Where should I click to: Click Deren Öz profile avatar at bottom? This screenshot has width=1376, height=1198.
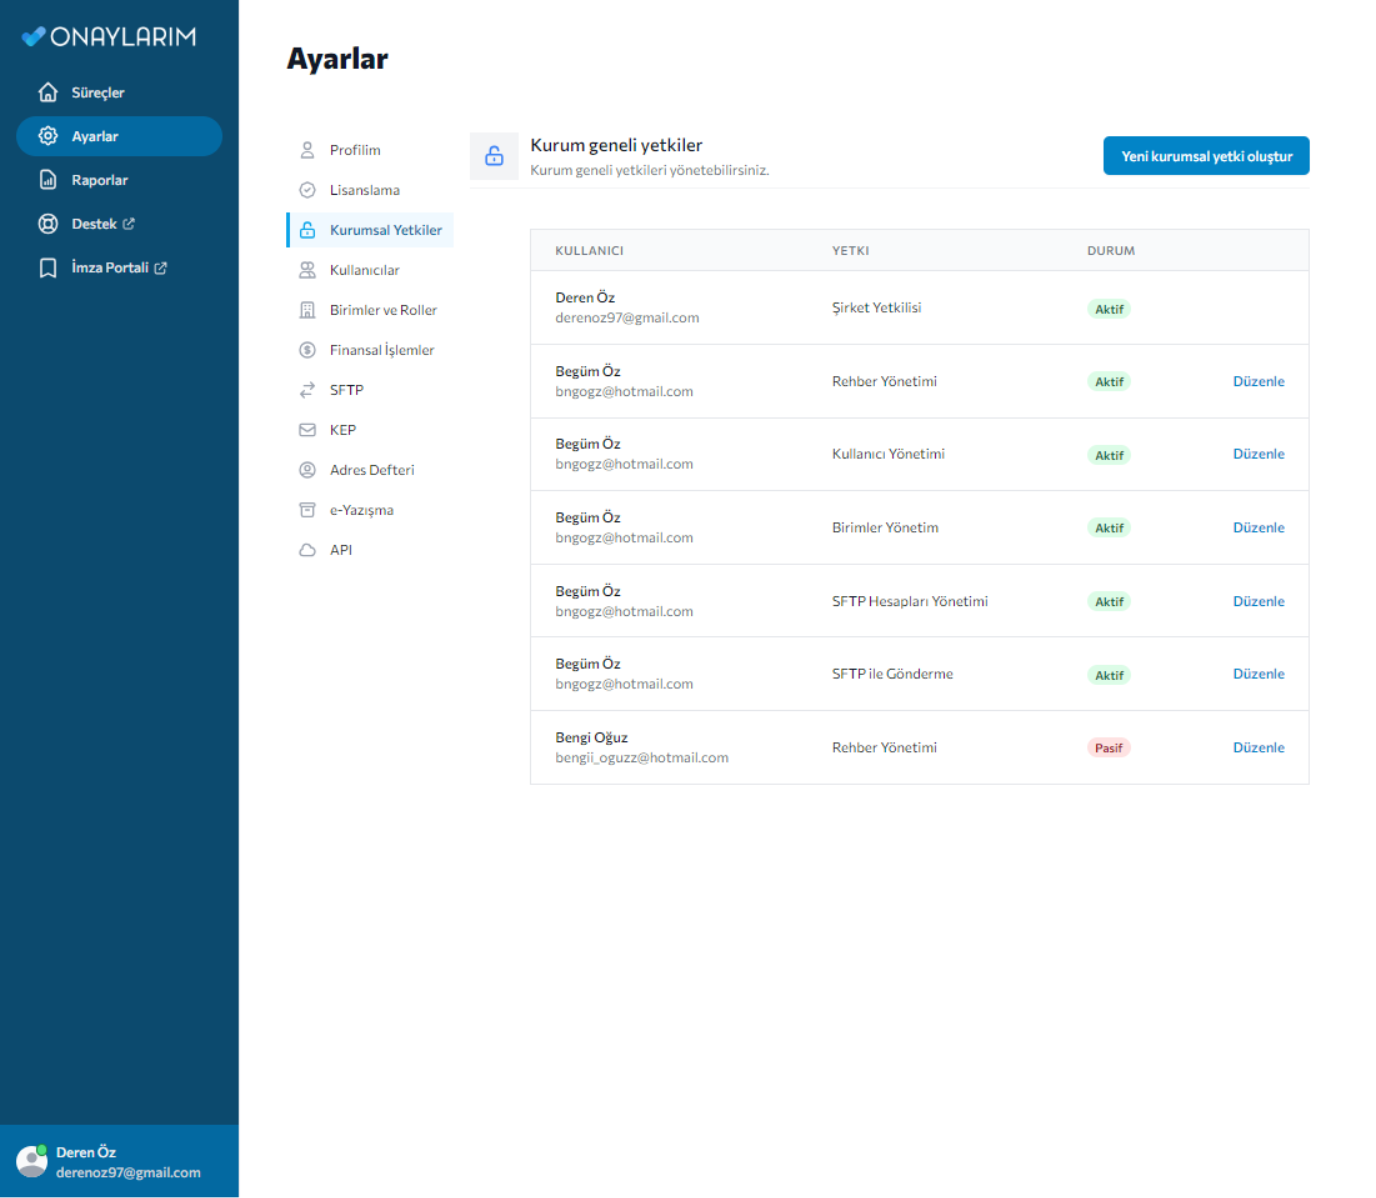pyautogui.click(x=32, y=1161)
